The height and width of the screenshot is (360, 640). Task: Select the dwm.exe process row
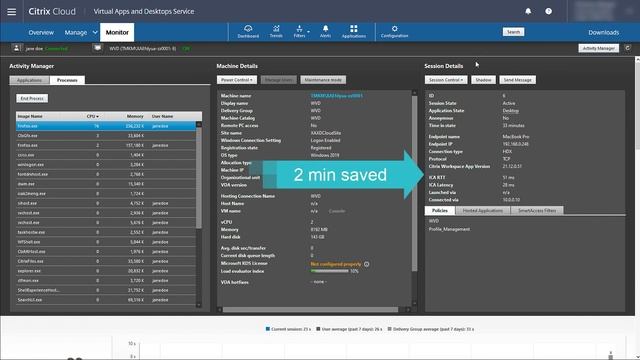point(106,184)
